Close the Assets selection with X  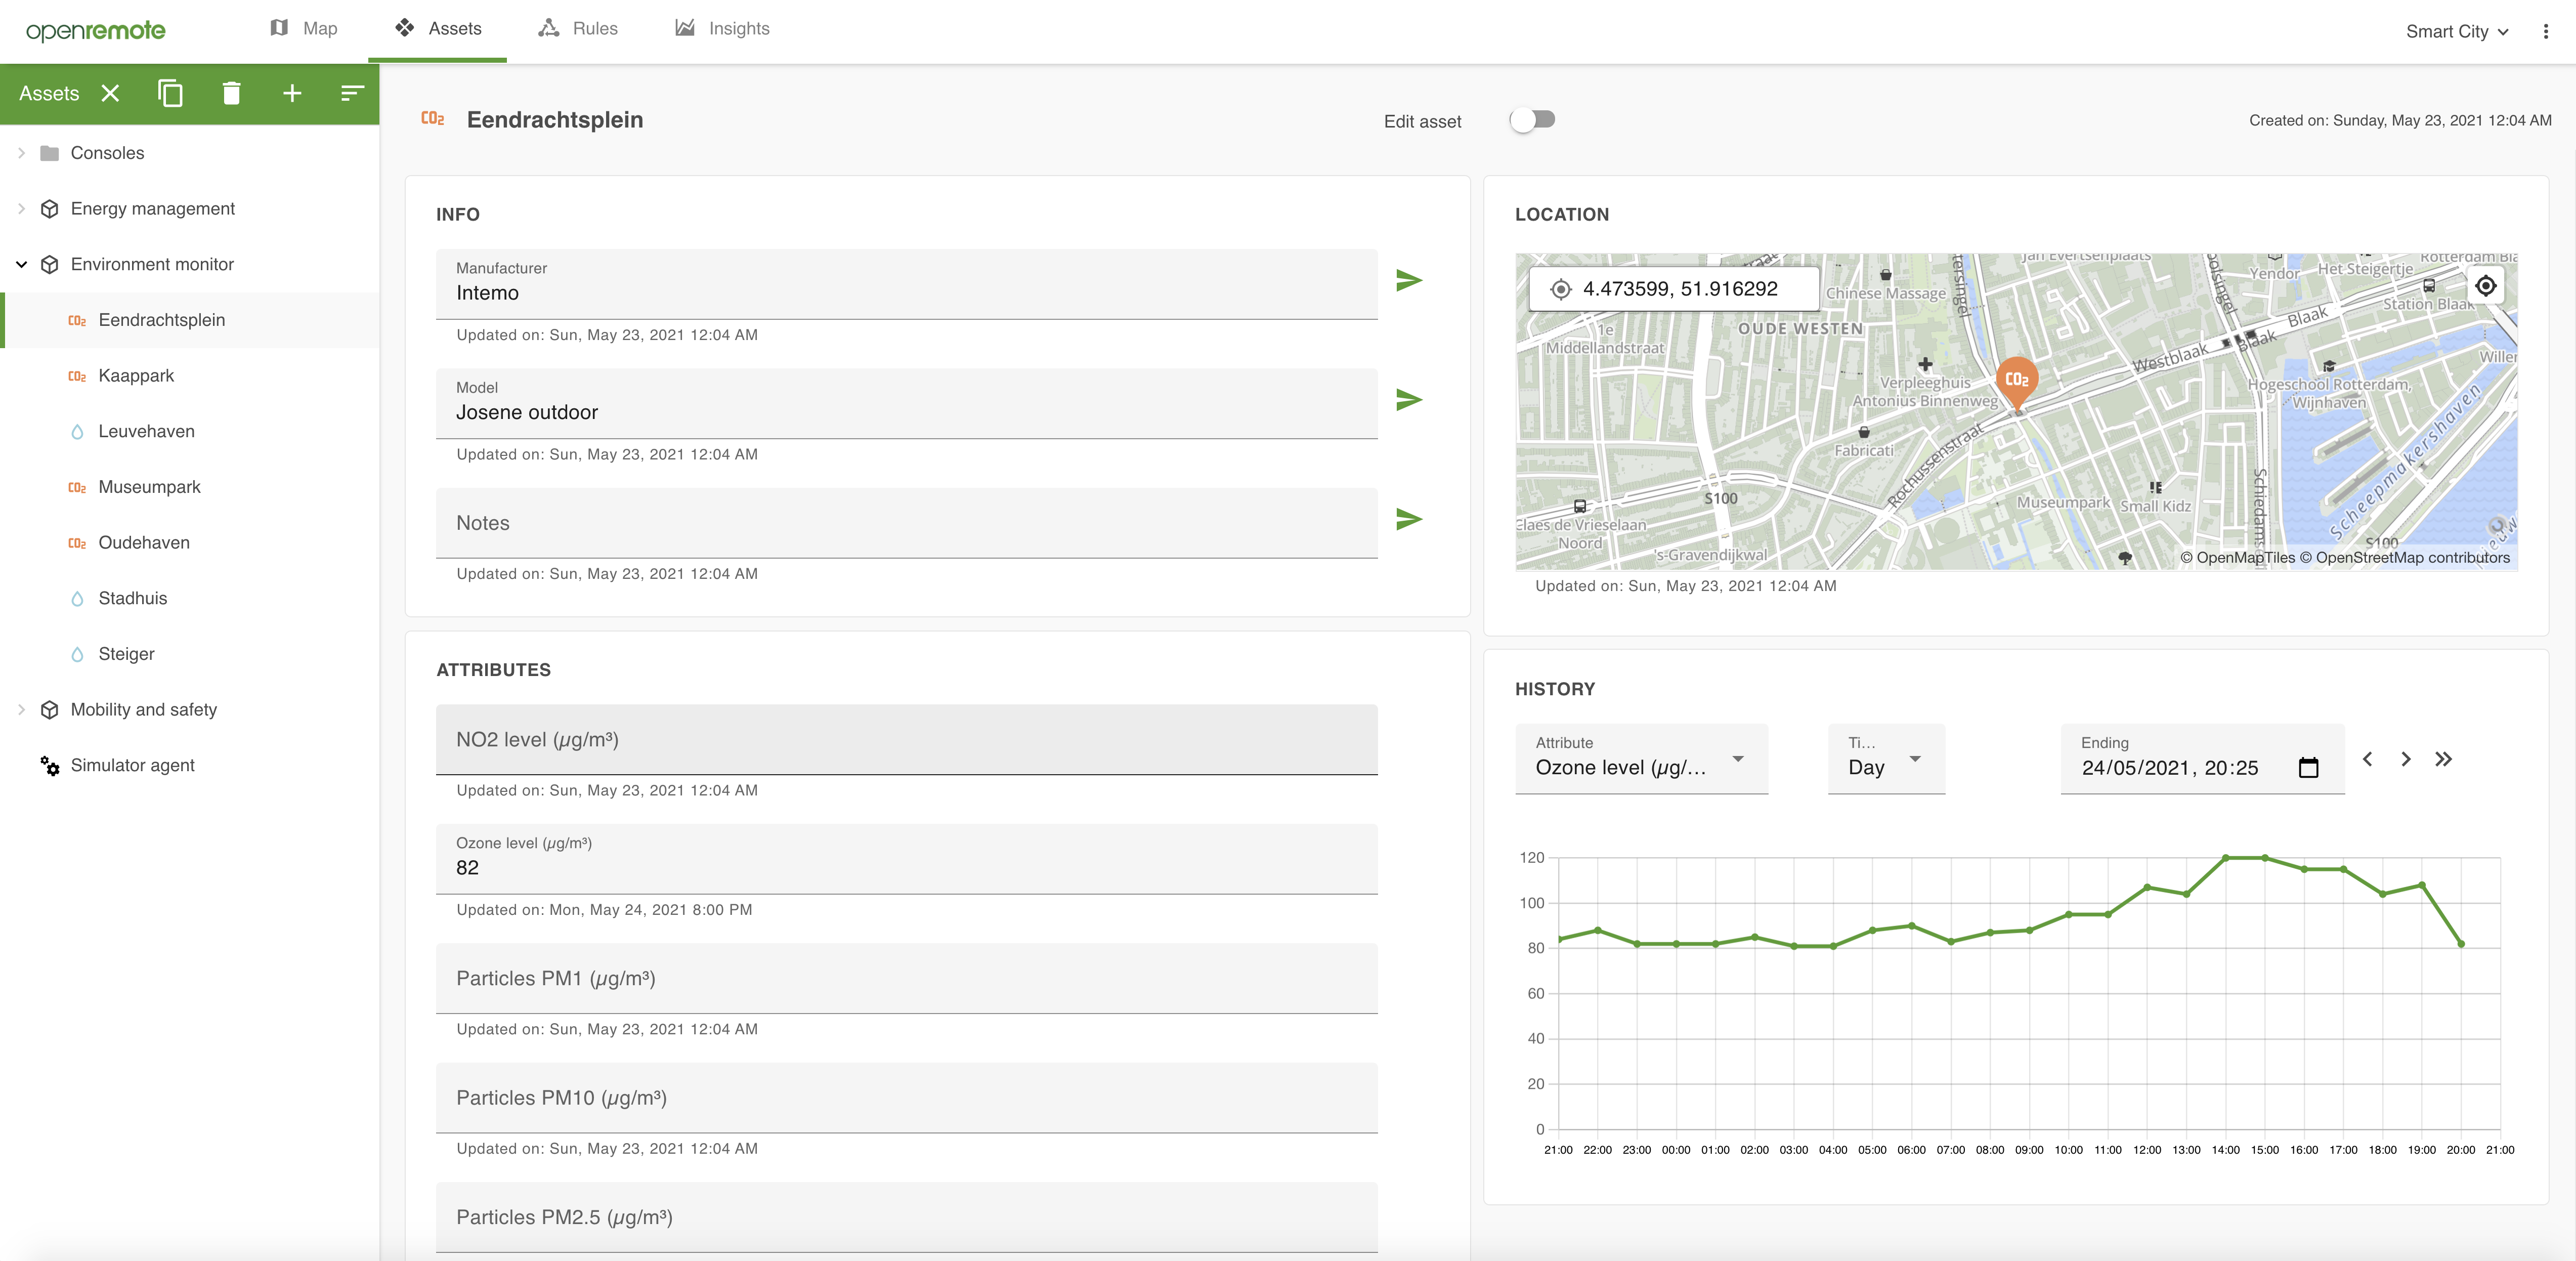(x=111, y=93)
